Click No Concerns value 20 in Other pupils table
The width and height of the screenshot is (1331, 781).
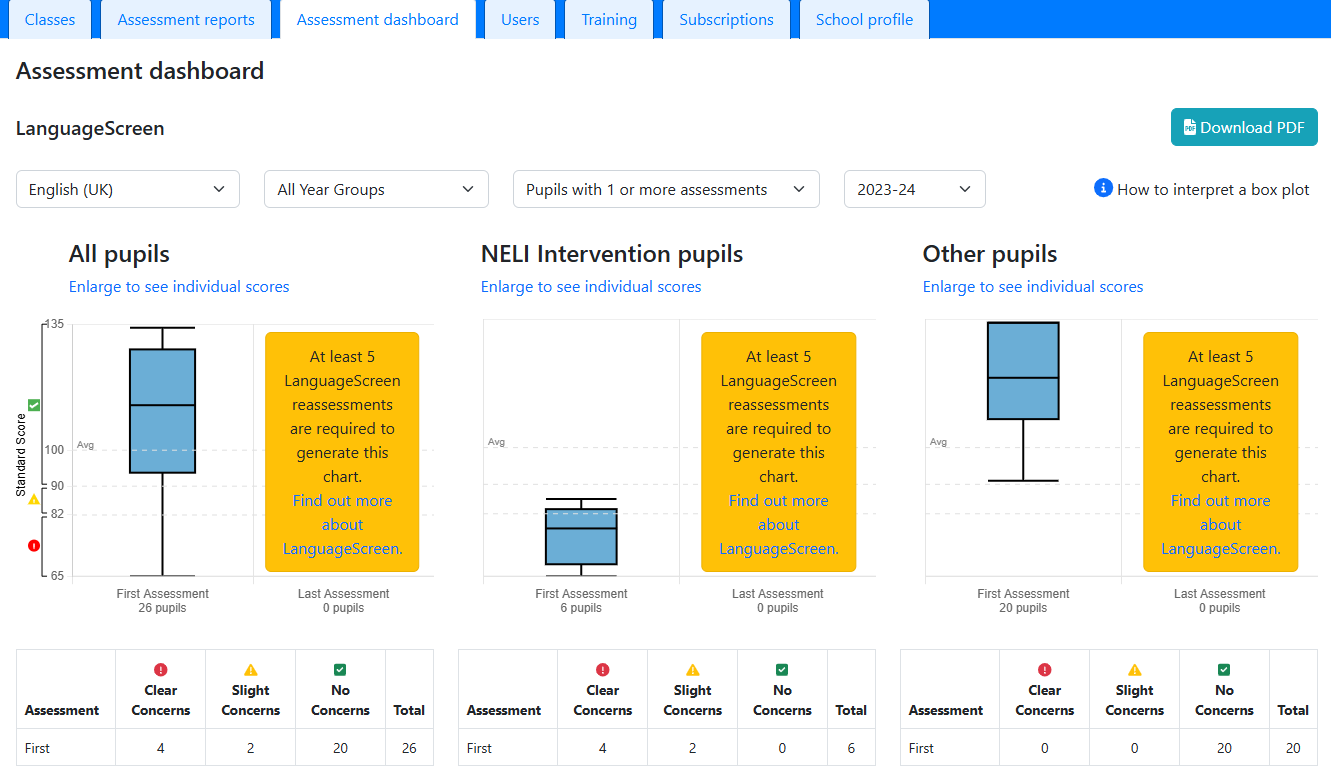1224,748
